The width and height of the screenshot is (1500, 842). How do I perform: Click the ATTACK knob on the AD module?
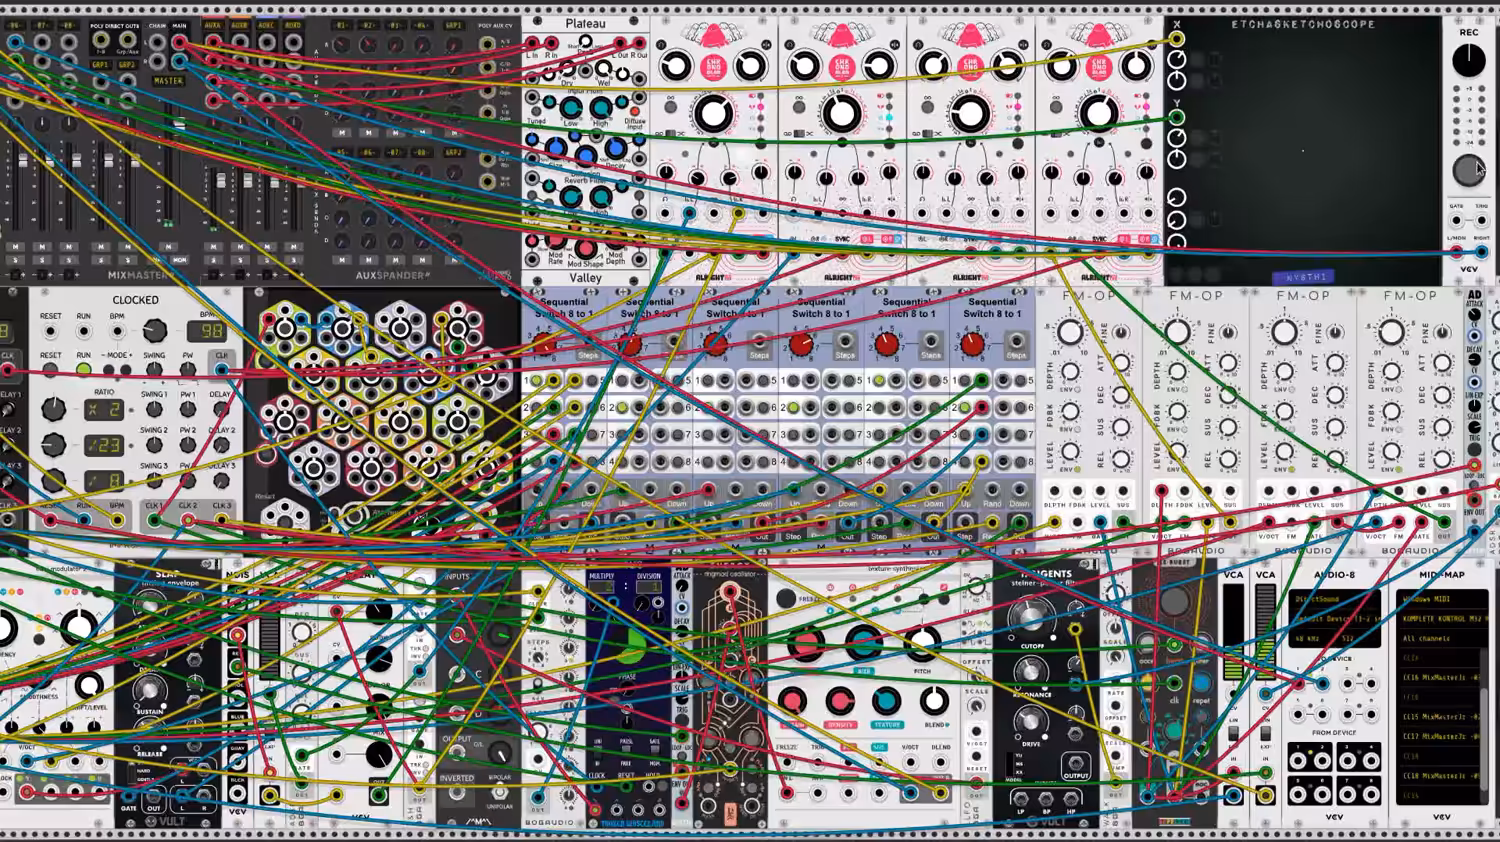click(x=1474, y=314)
